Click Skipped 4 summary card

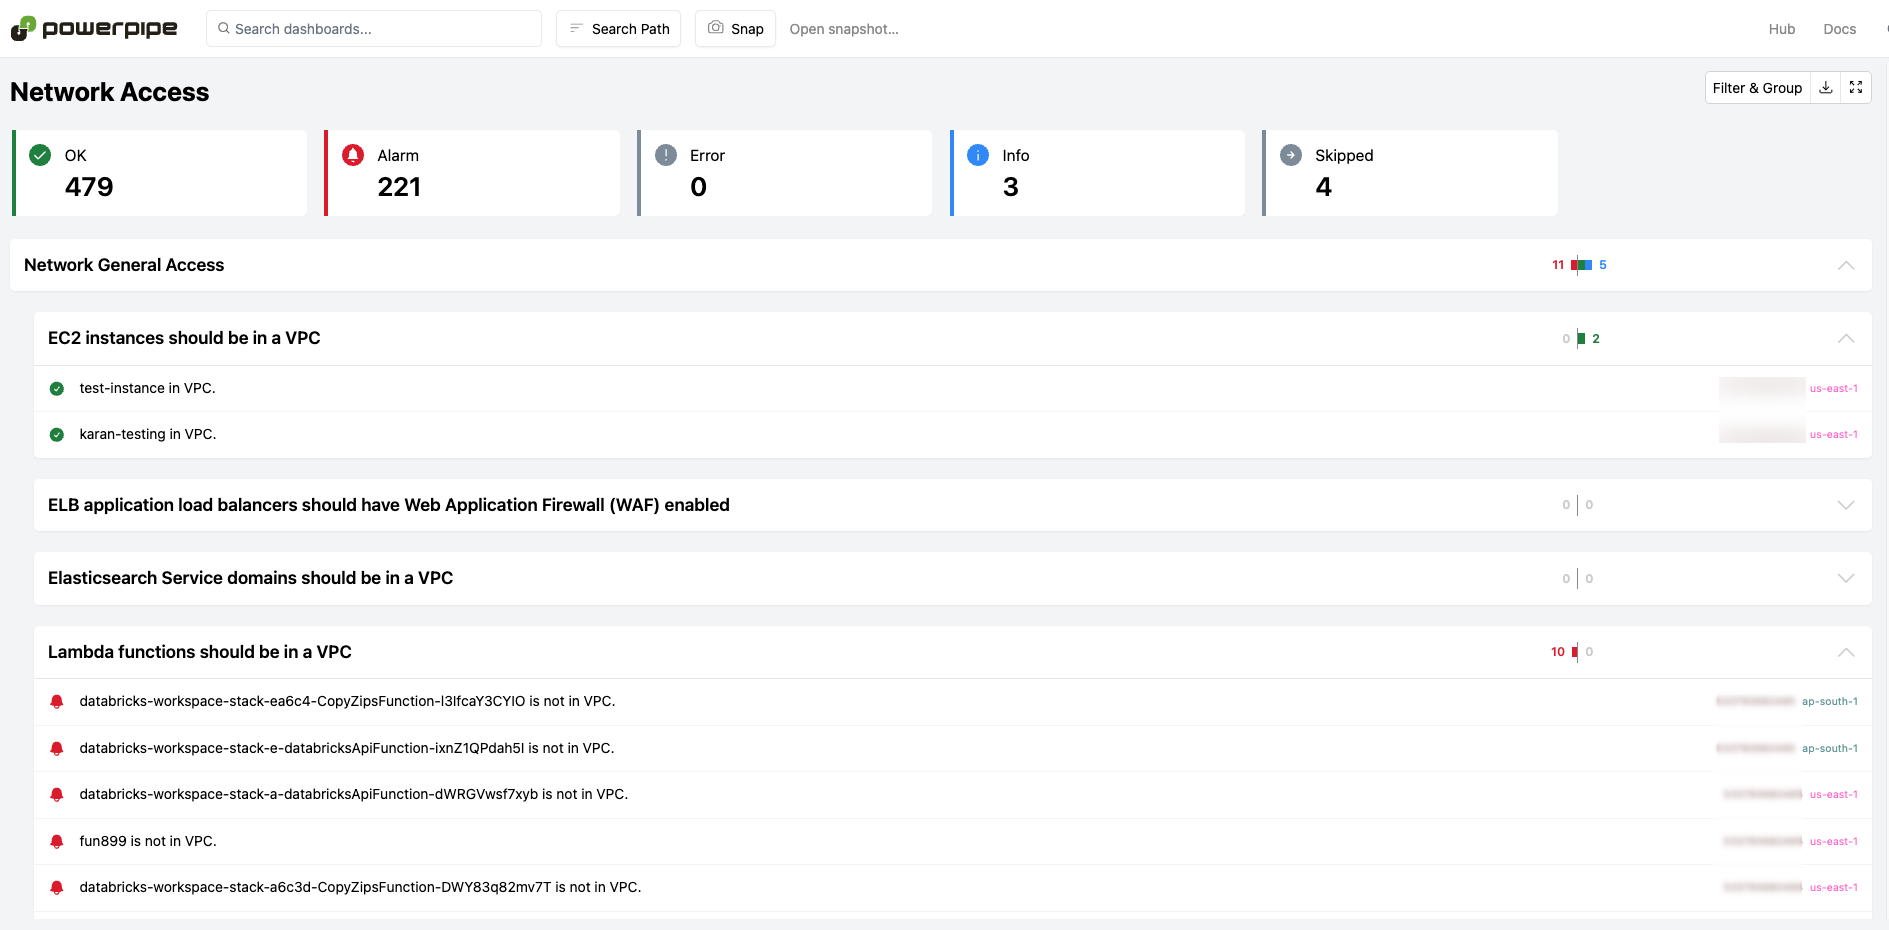[1411, 173]
